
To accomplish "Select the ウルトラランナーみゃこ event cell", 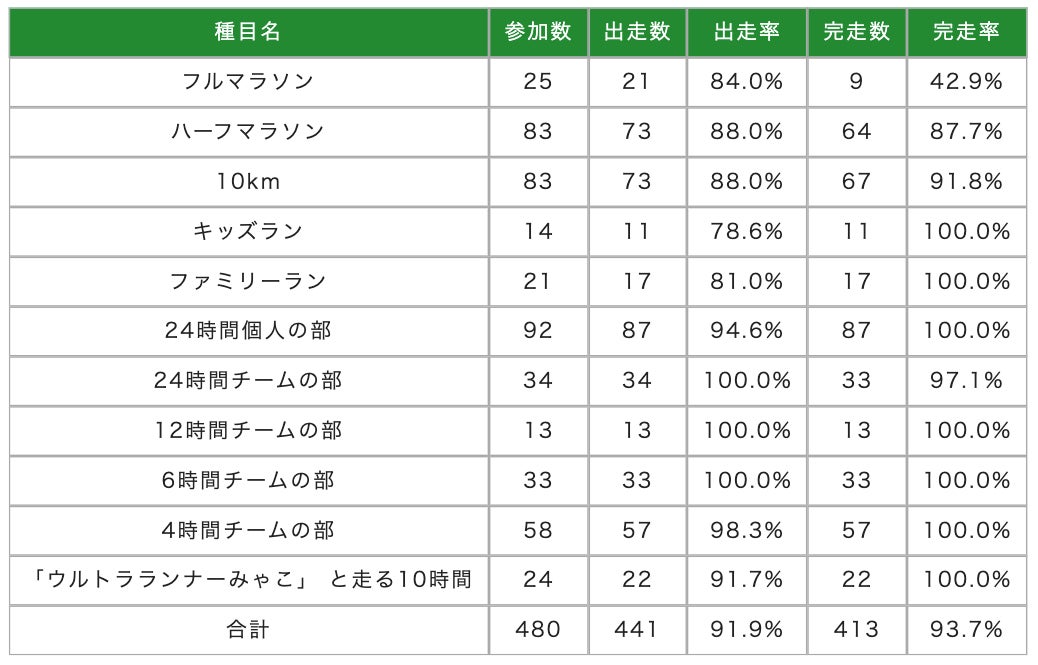I will (248, 579).
